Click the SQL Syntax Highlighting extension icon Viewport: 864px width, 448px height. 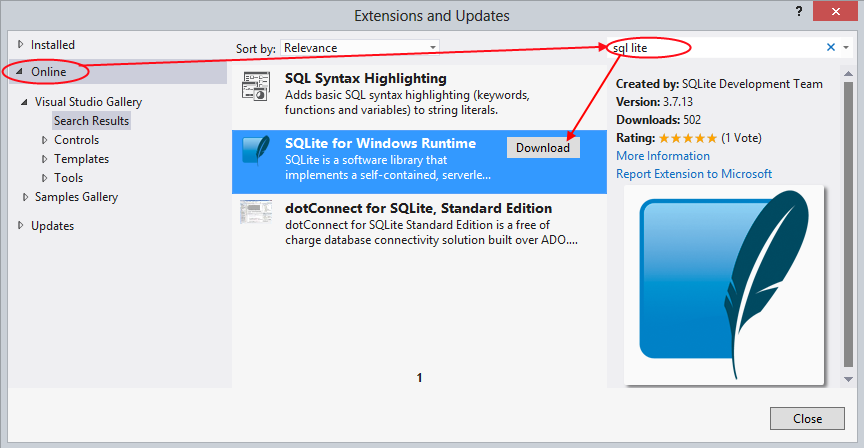pos(256,88)
